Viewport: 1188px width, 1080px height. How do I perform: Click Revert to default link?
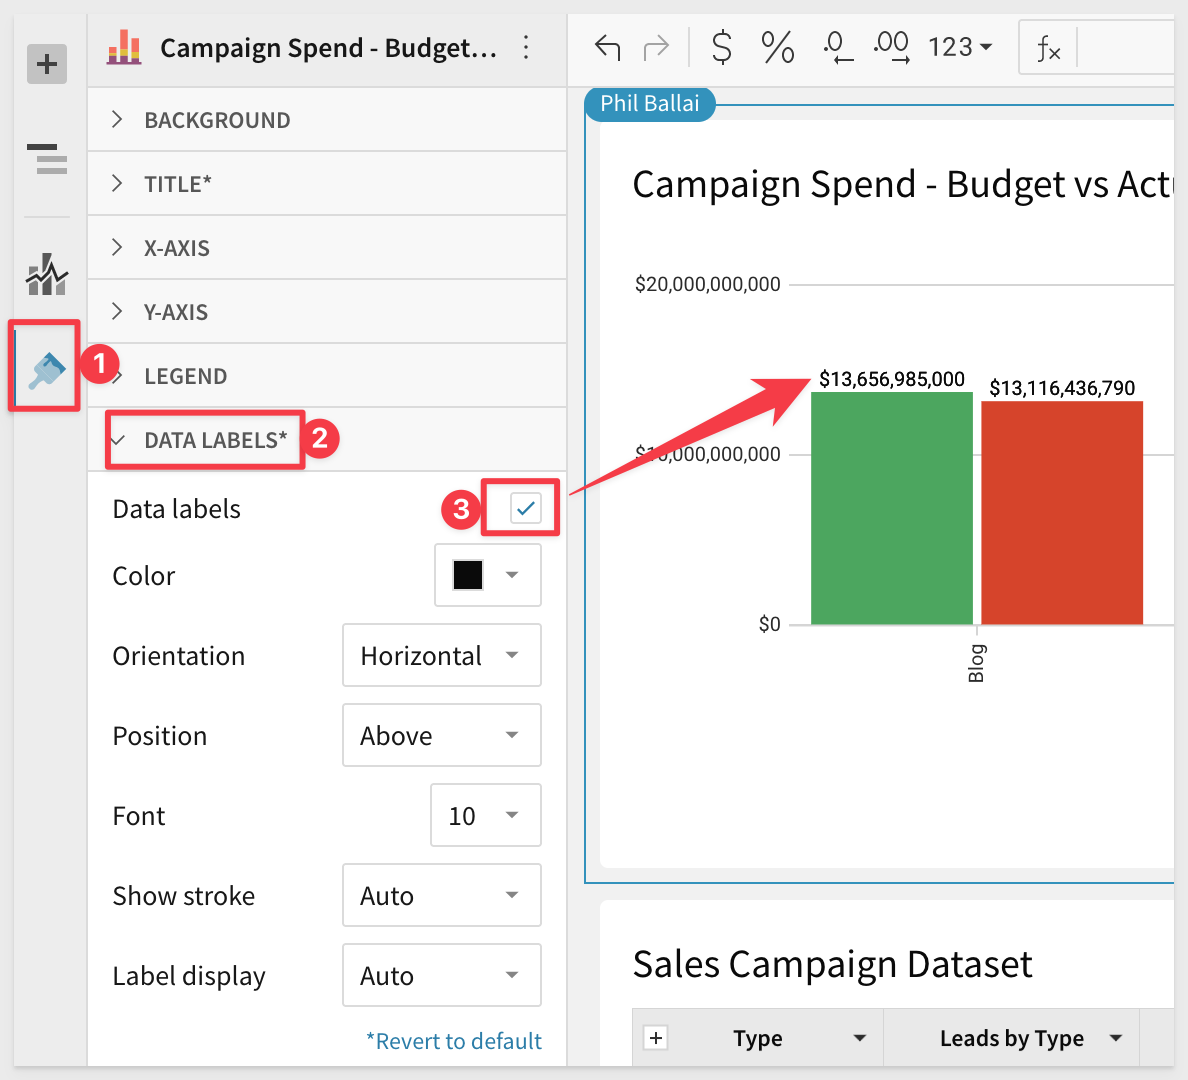point(454,1041)
